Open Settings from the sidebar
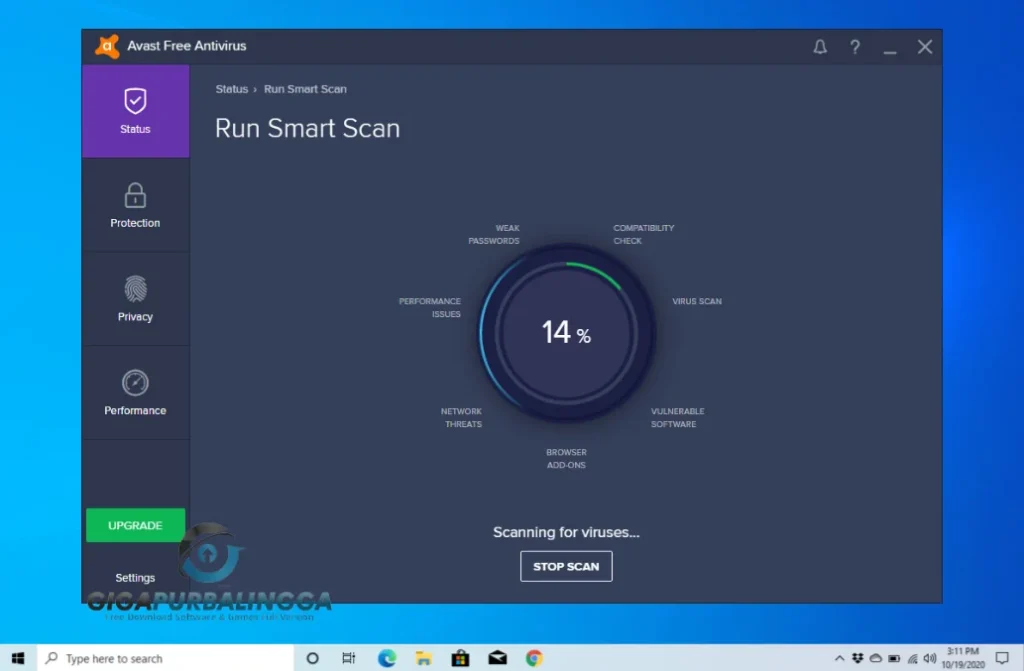This screenshot has width=1024, height=671. click(x=135, y=578)
